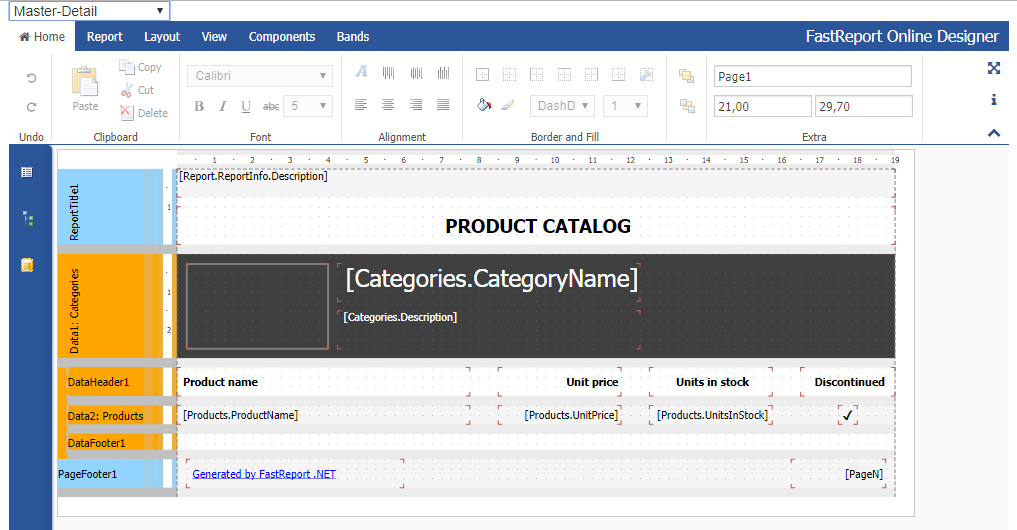The height and width of the screenshot is (530, 1017).
Task: Toggle the right border
Action: click(x=592, y=75)
